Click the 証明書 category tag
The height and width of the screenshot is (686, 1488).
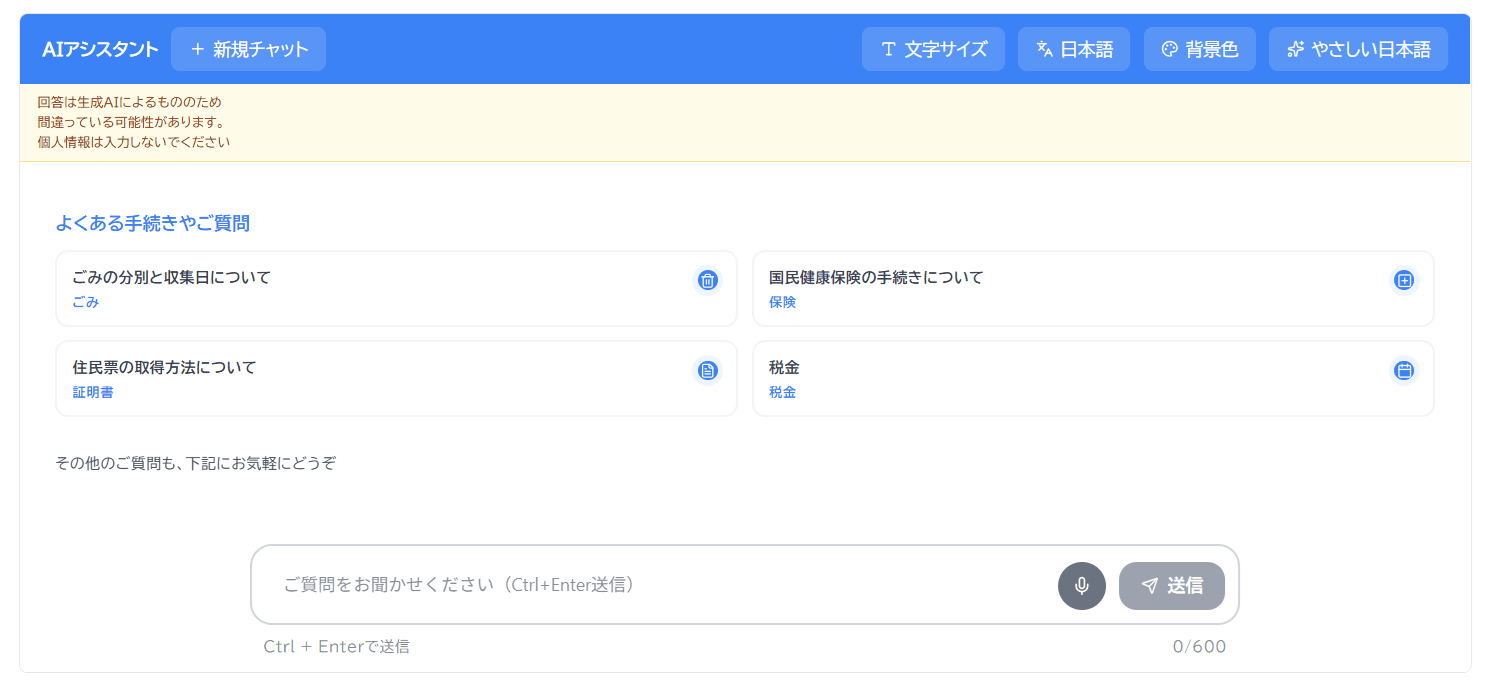(x=92, y=392)
